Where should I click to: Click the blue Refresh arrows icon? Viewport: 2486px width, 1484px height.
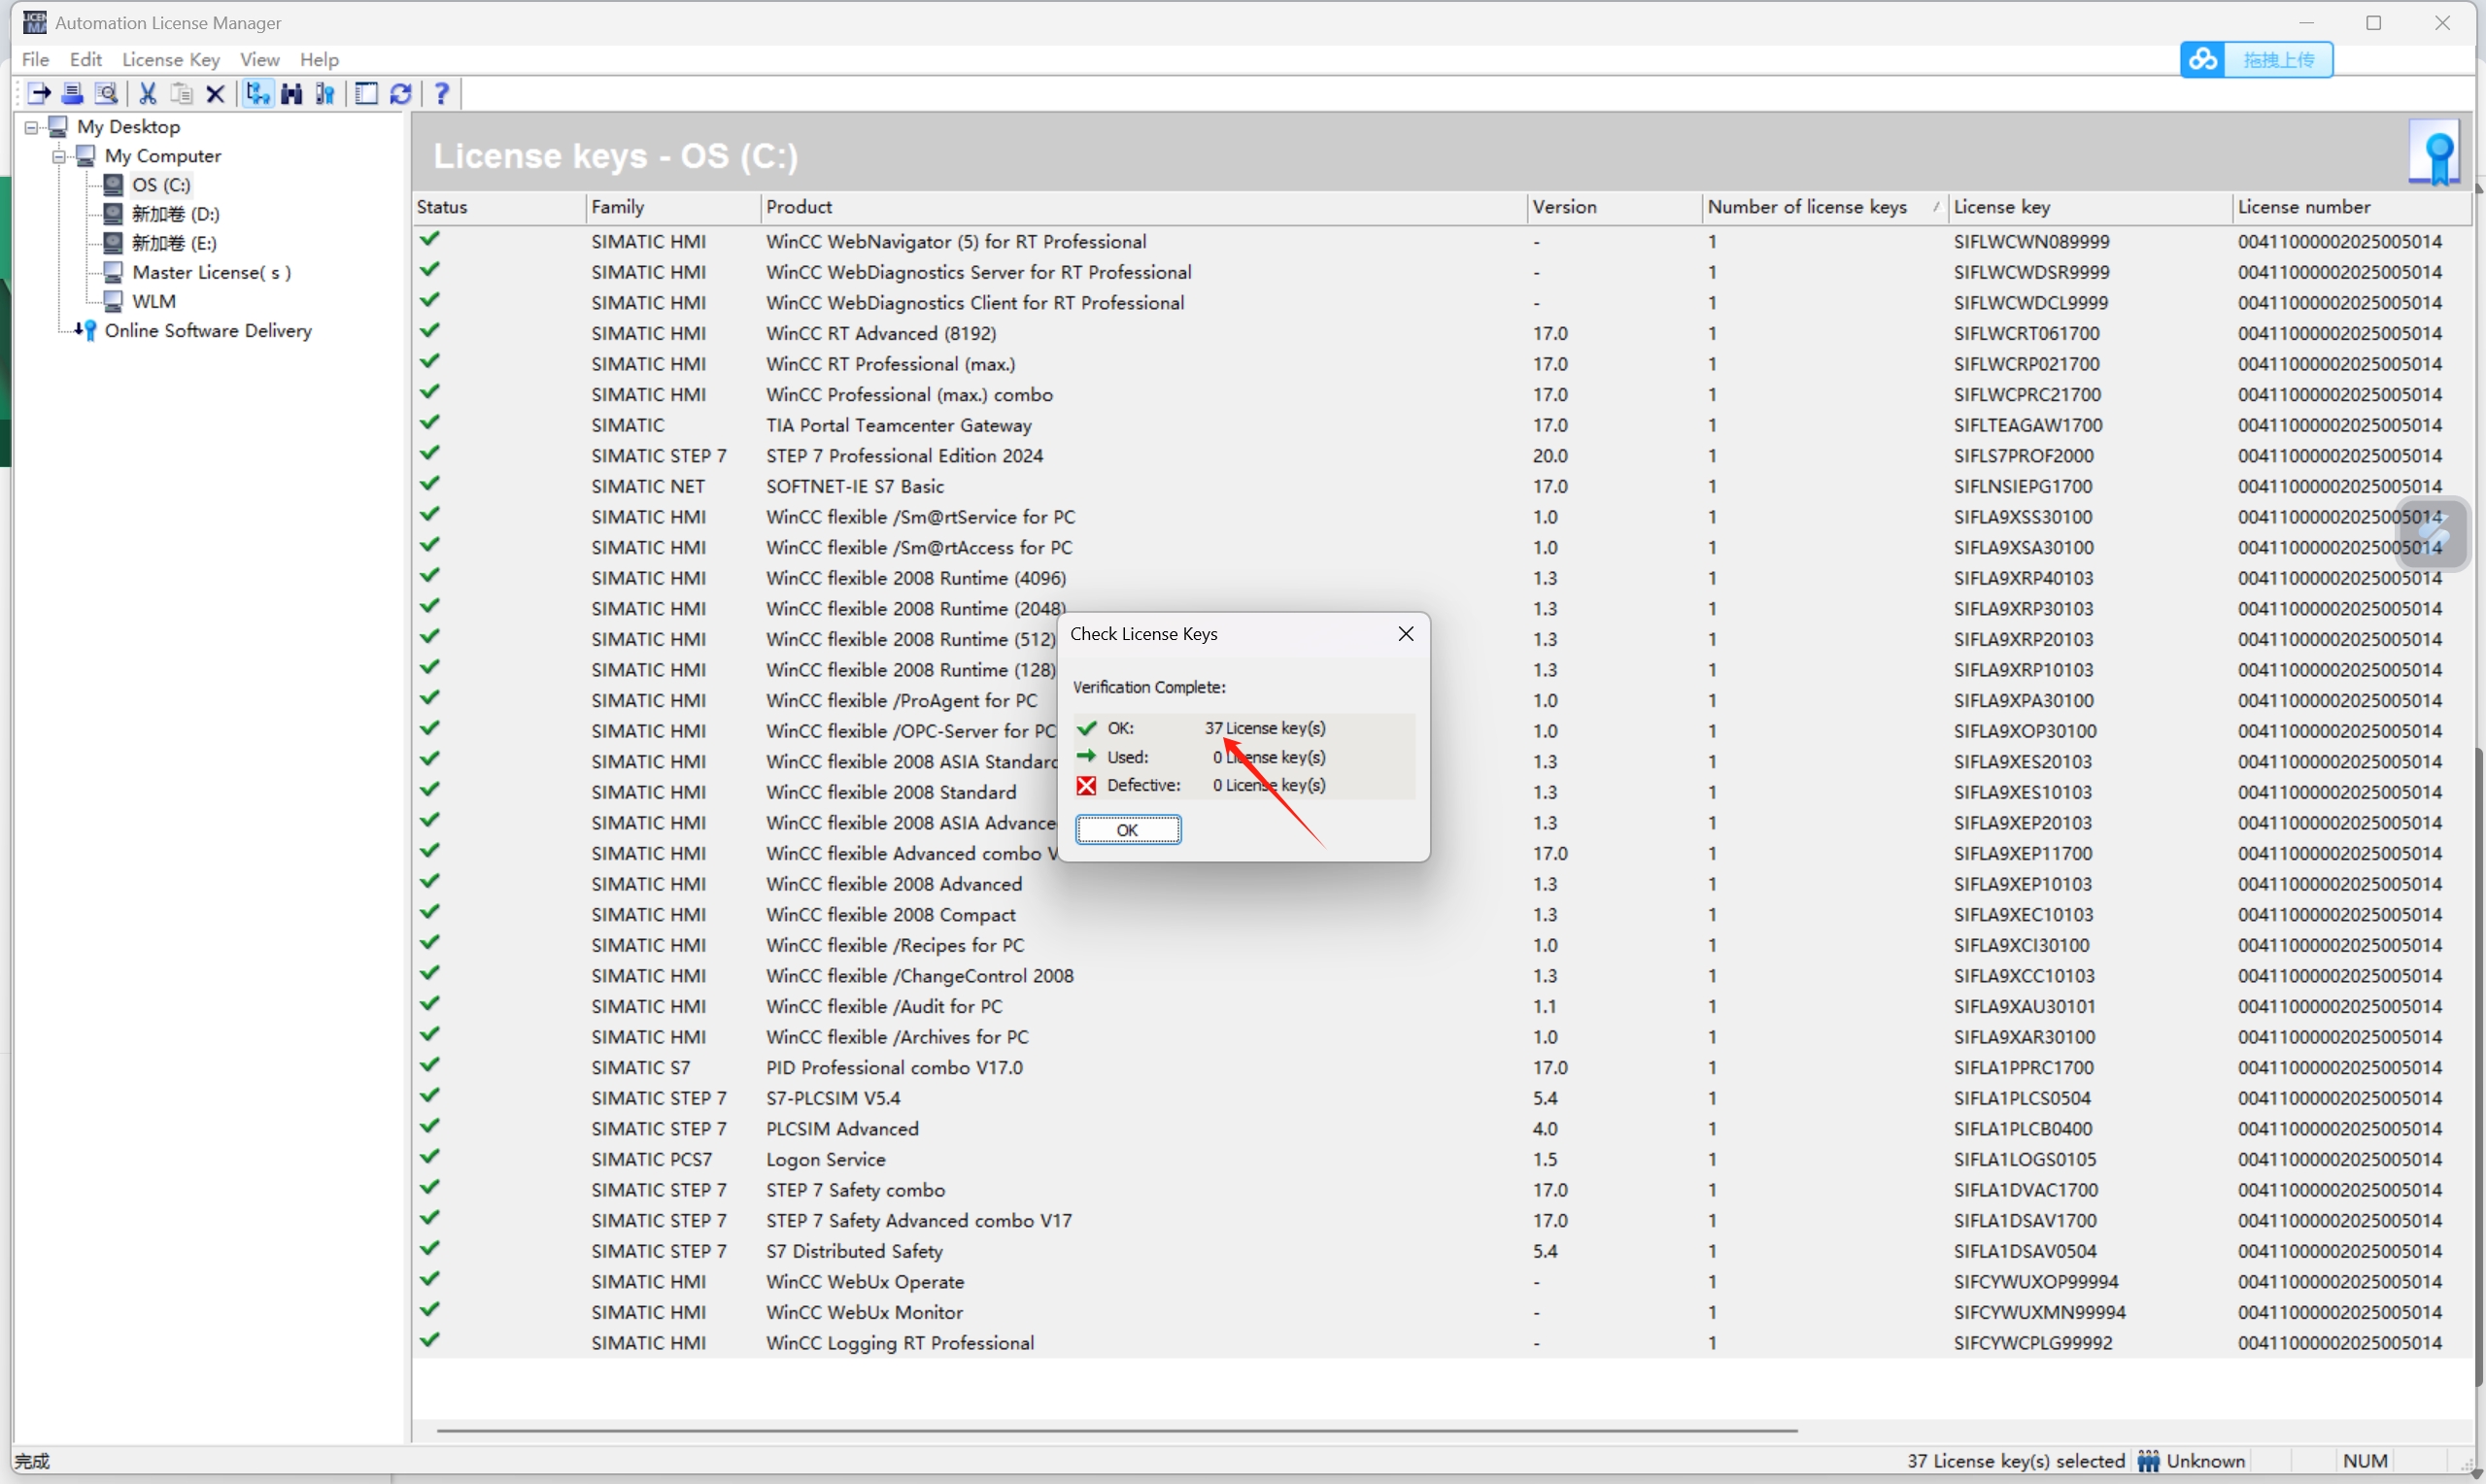coord(401,94)
